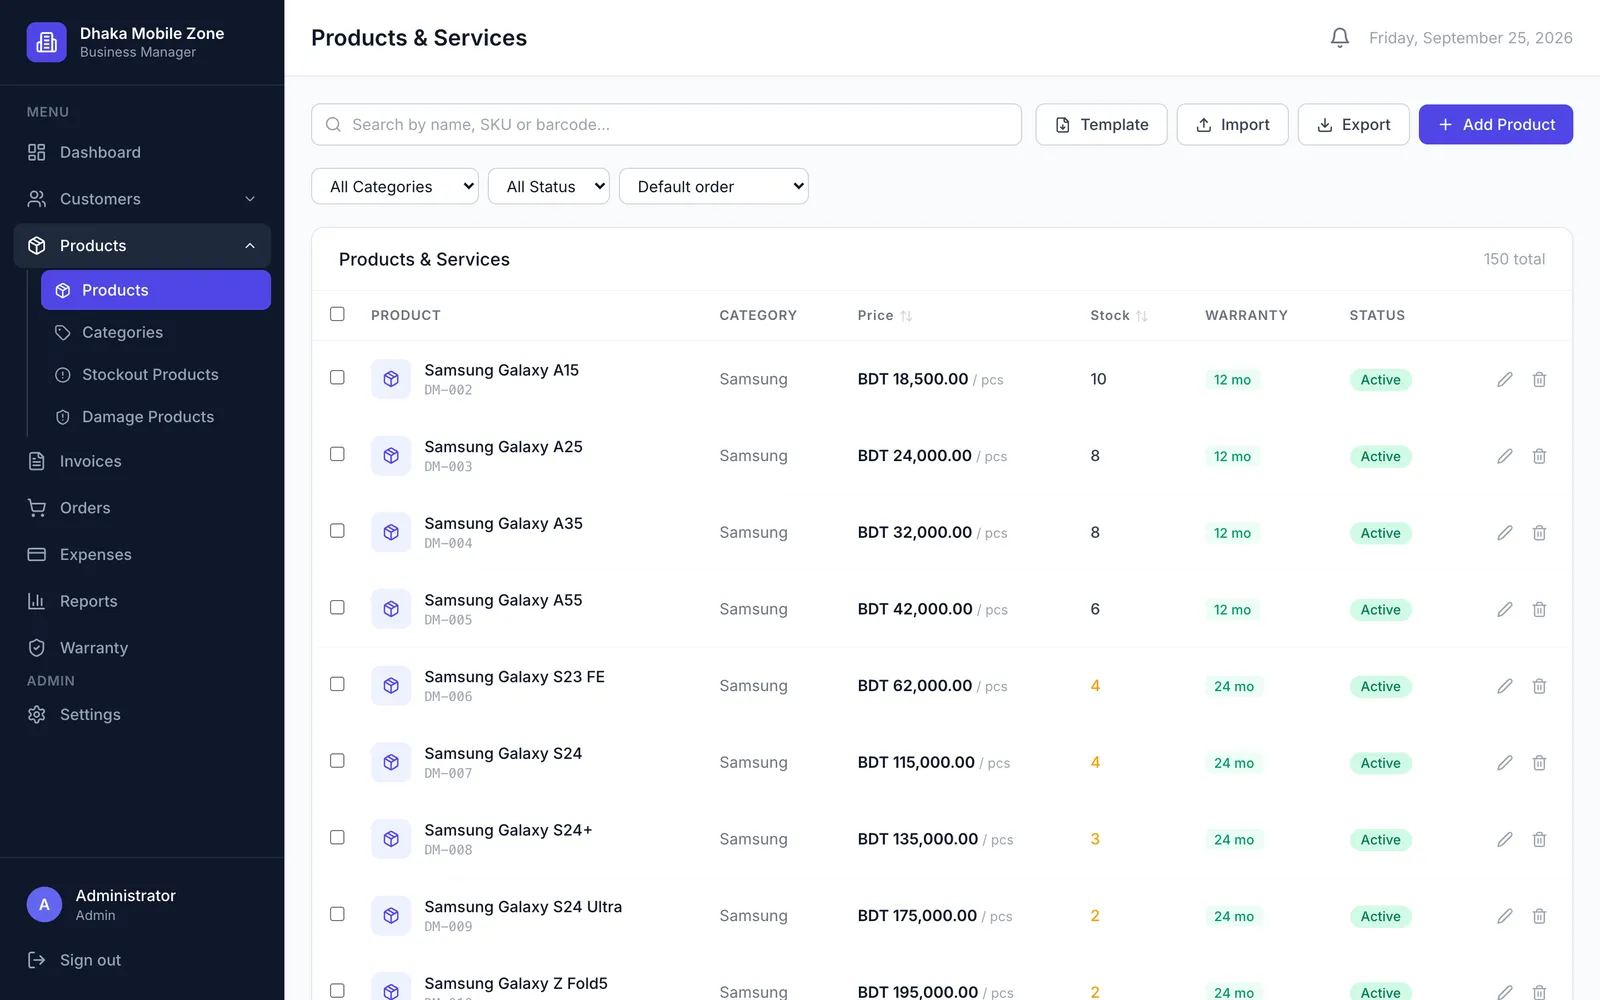Toggle the select-all checkbox in table header

pos(337,314)
